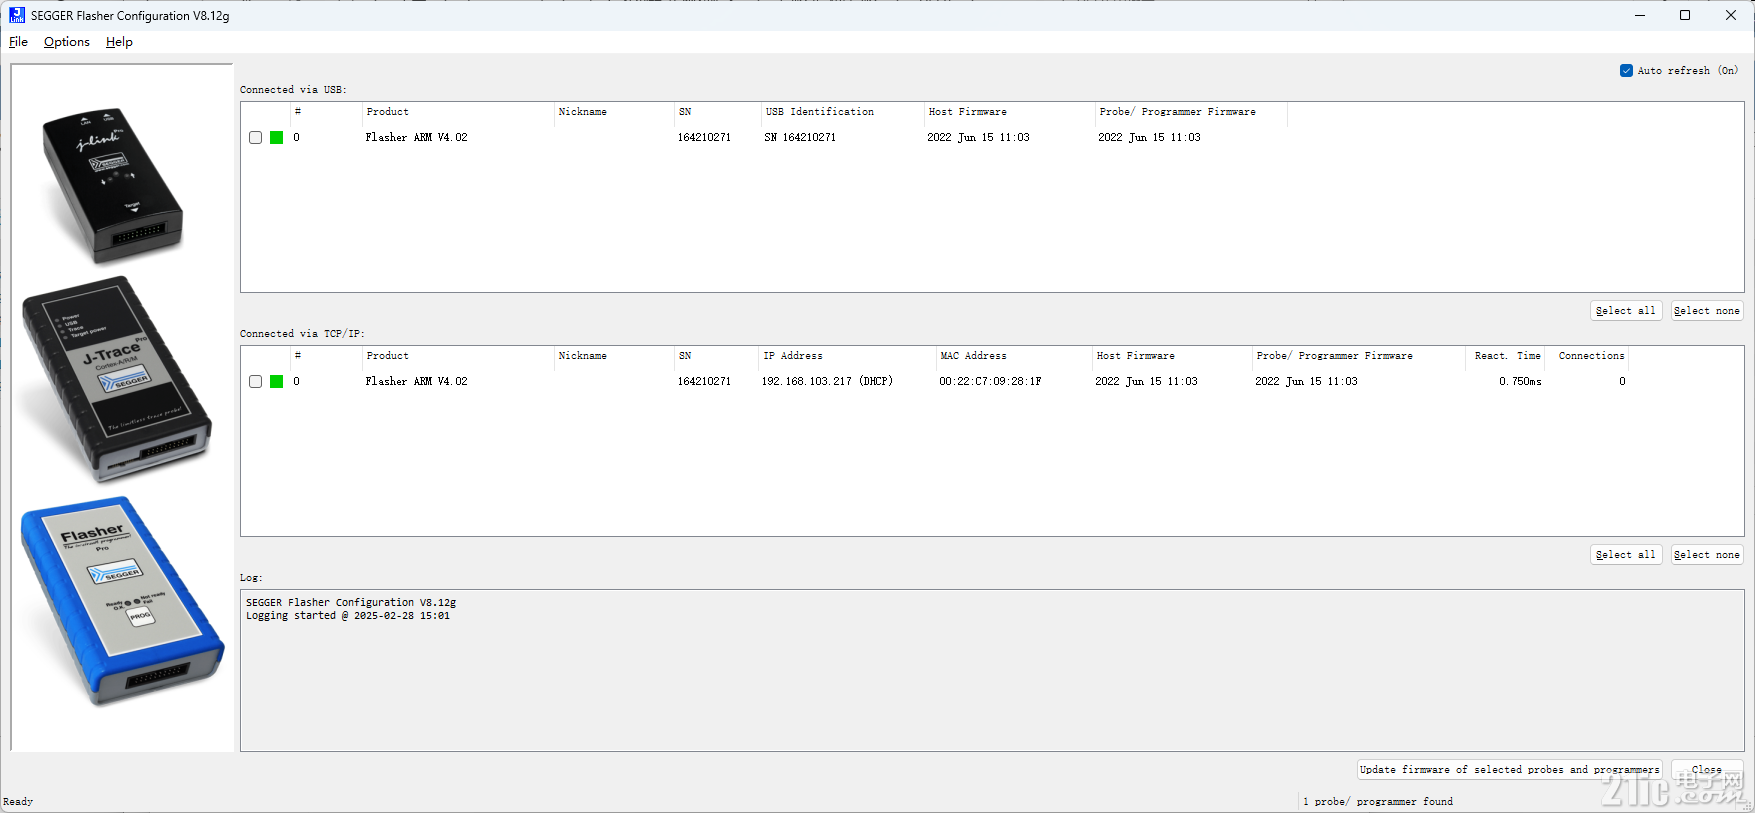The width and height of the screenshot is (1755, 813).
Task: Check the TCP/IP-connected Flasher ARM checkbox
Action: click(x=256, y=382)
